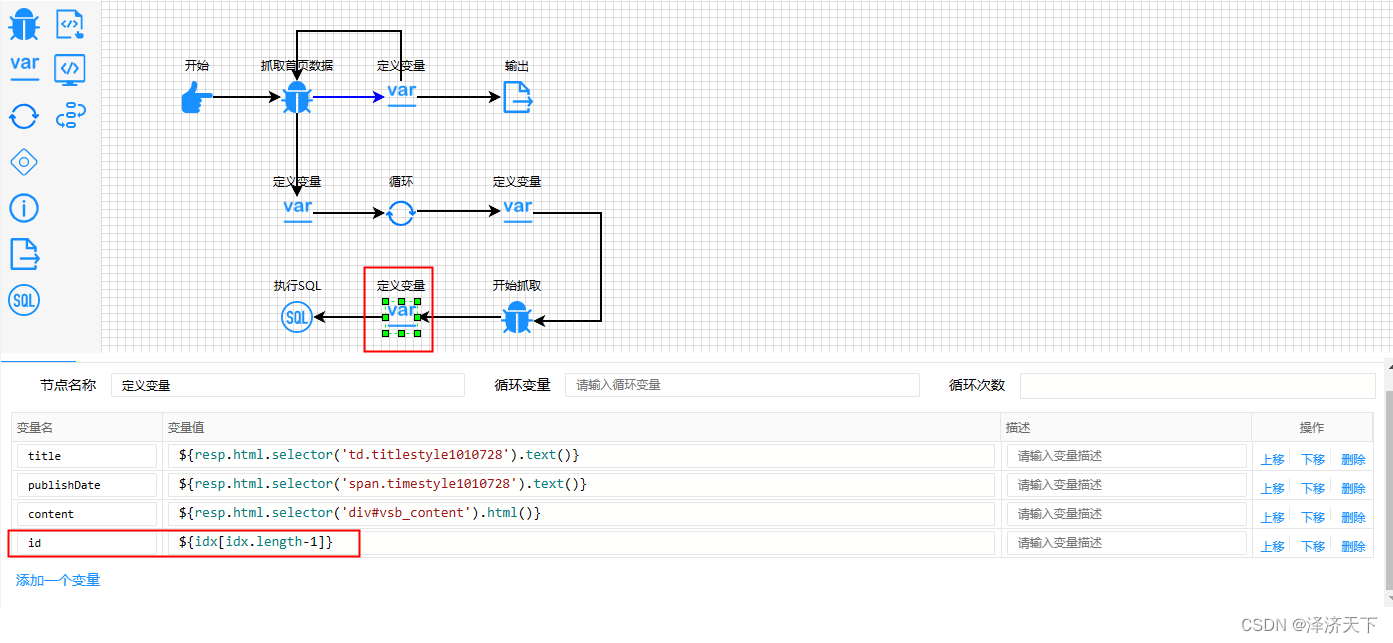Click the 输出 output file node
1393x643 pixels.
pyautogui.click(x=517, y=98)
